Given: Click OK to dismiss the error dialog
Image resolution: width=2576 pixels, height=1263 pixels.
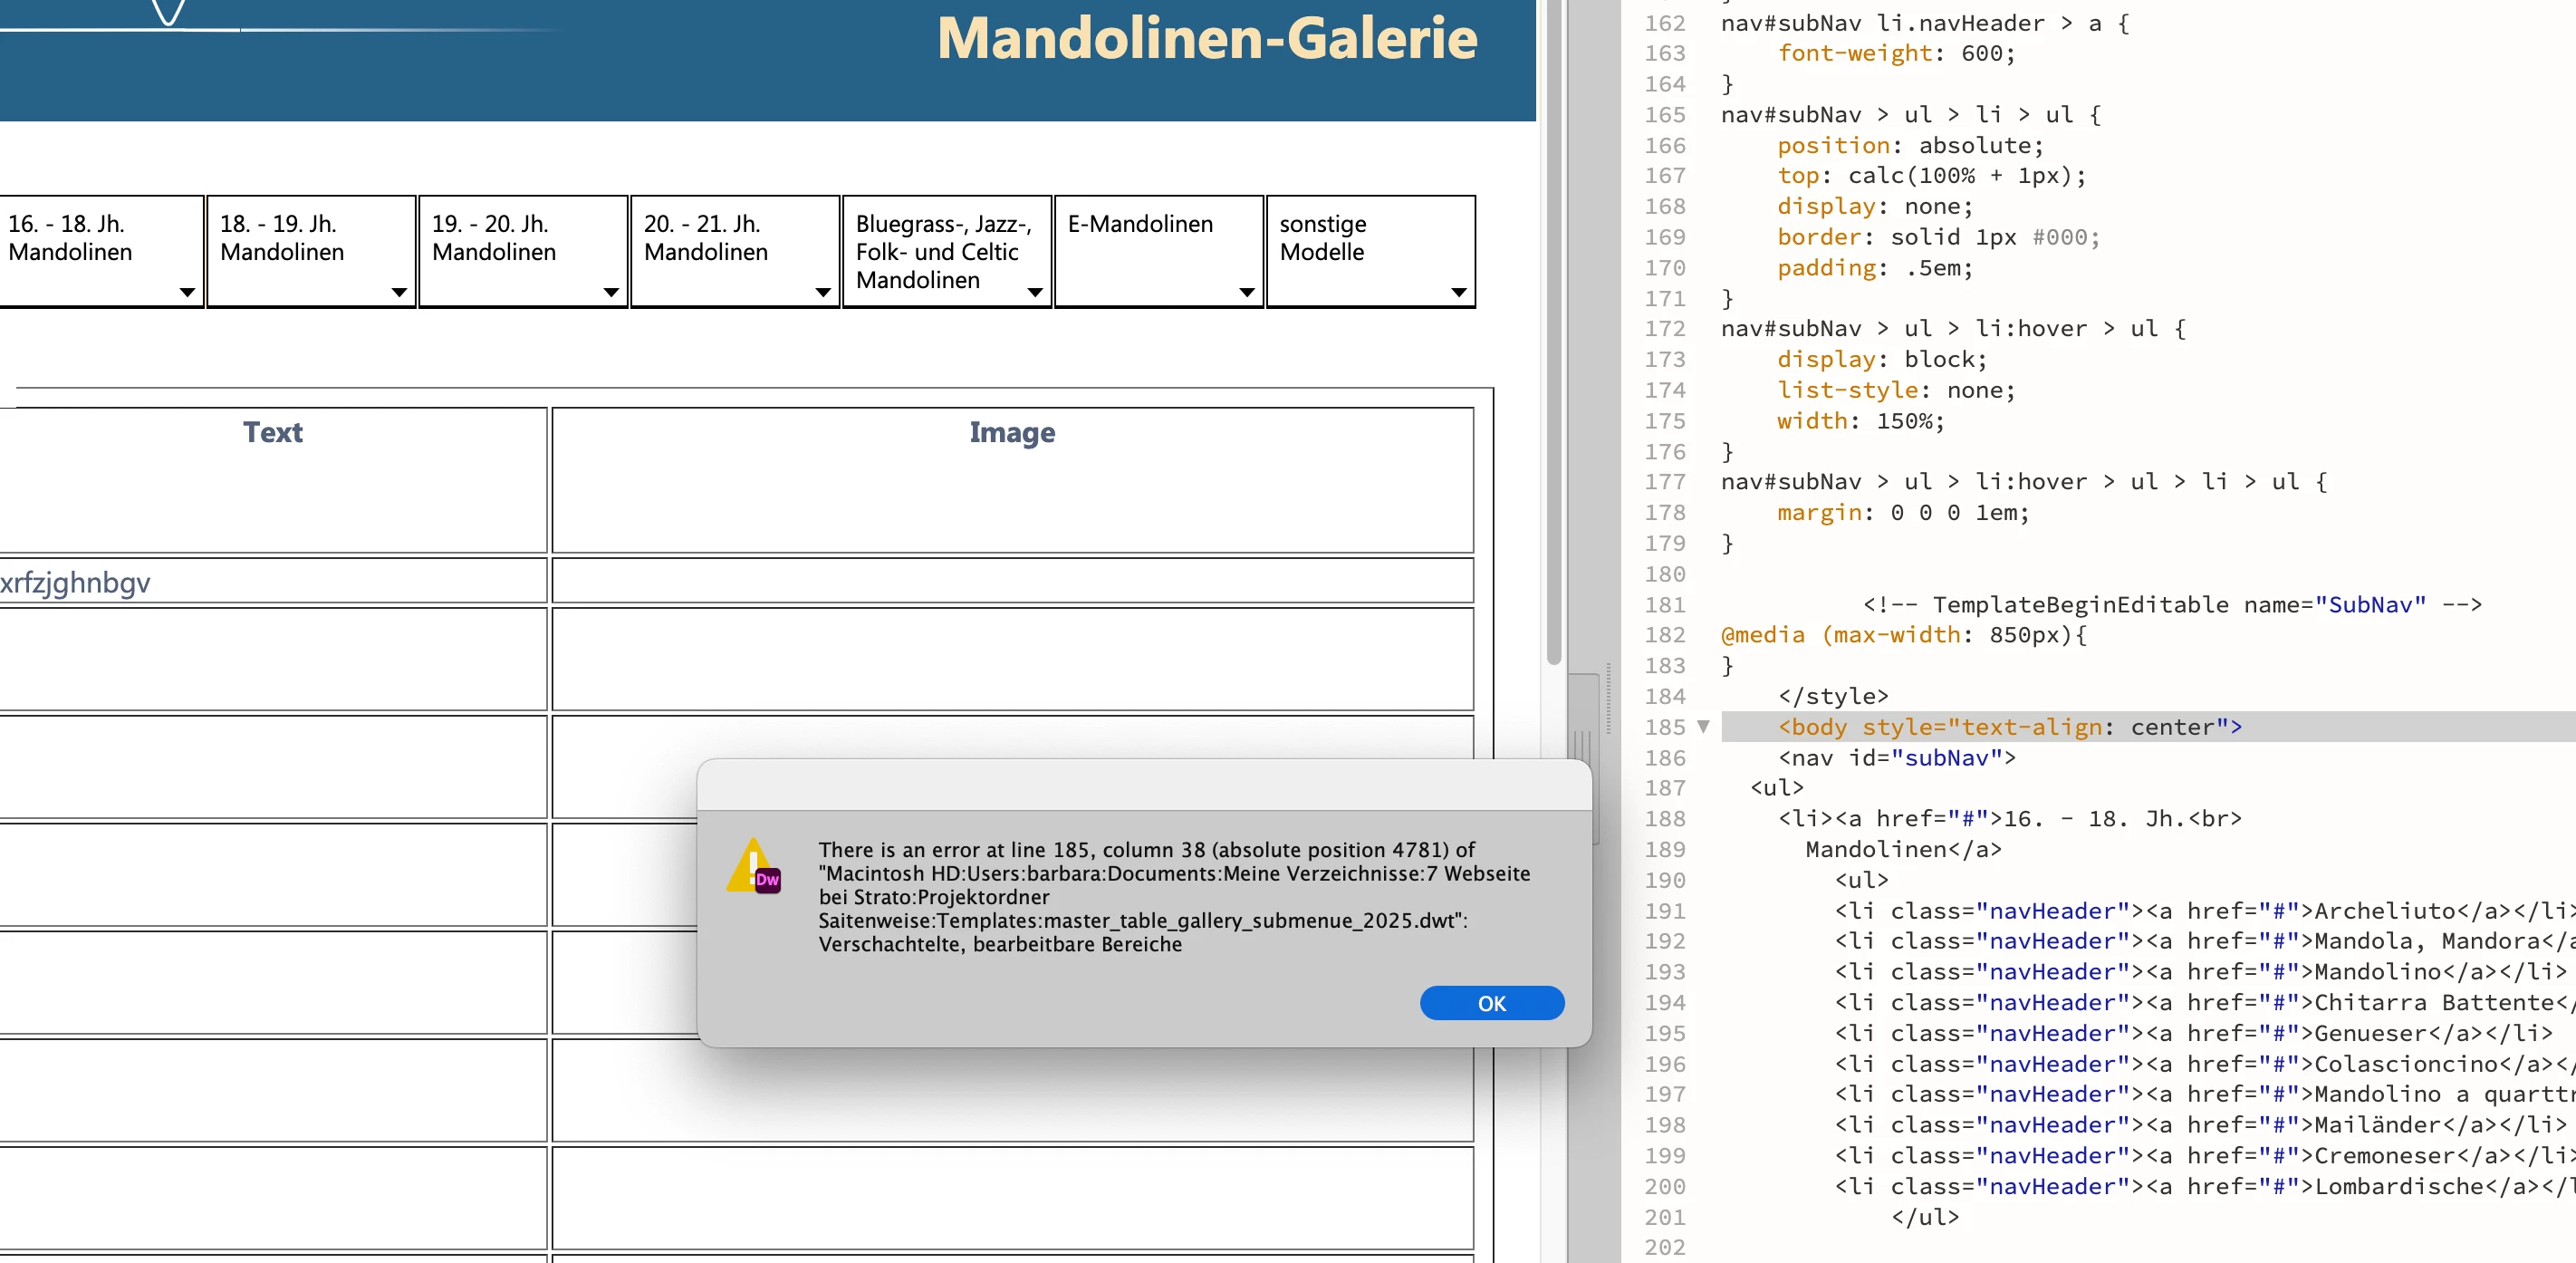Looking at the screenshot, I should pos(1491,1003).
